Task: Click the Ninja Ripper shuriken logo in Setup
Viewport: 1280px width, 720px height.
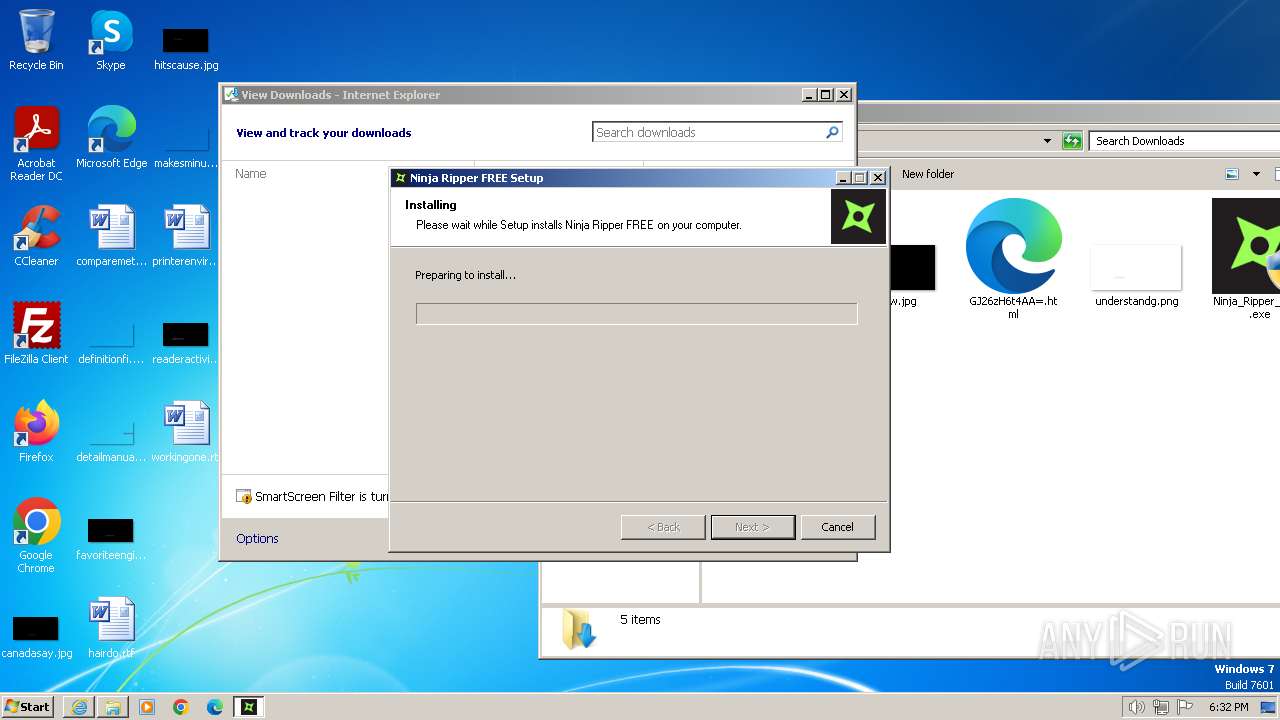Action: 858,217
